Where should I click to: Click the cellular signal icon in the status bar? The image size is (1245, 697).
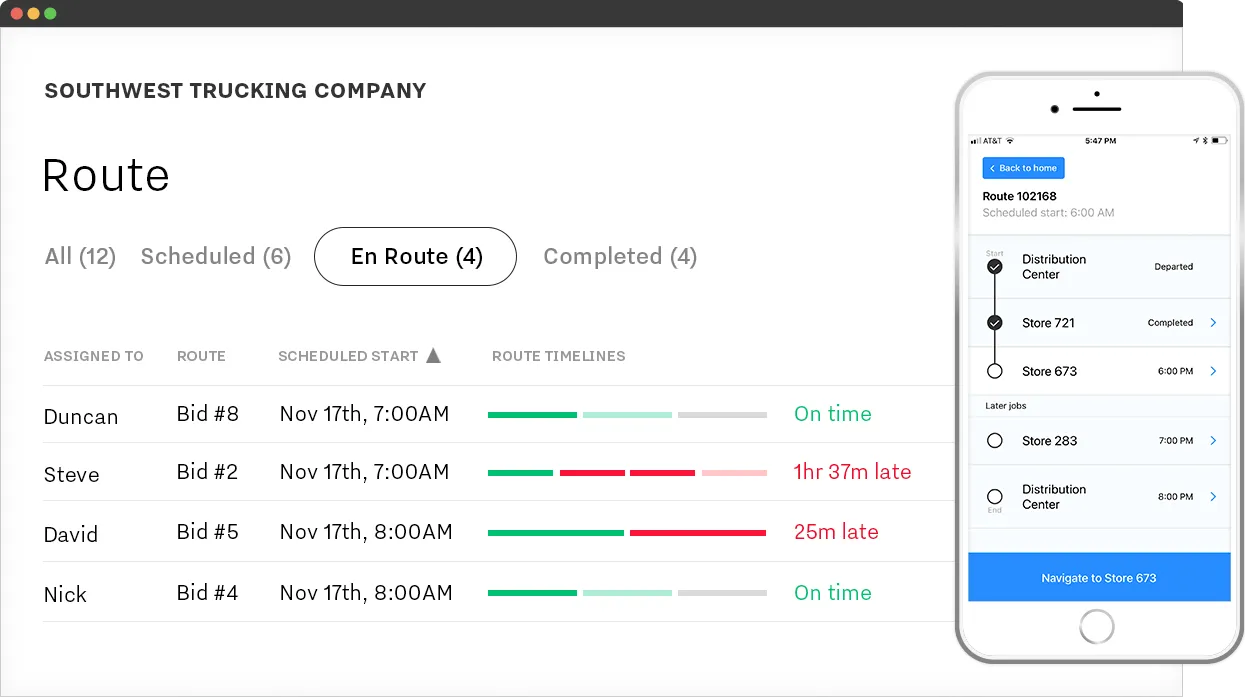coord(975,140)
